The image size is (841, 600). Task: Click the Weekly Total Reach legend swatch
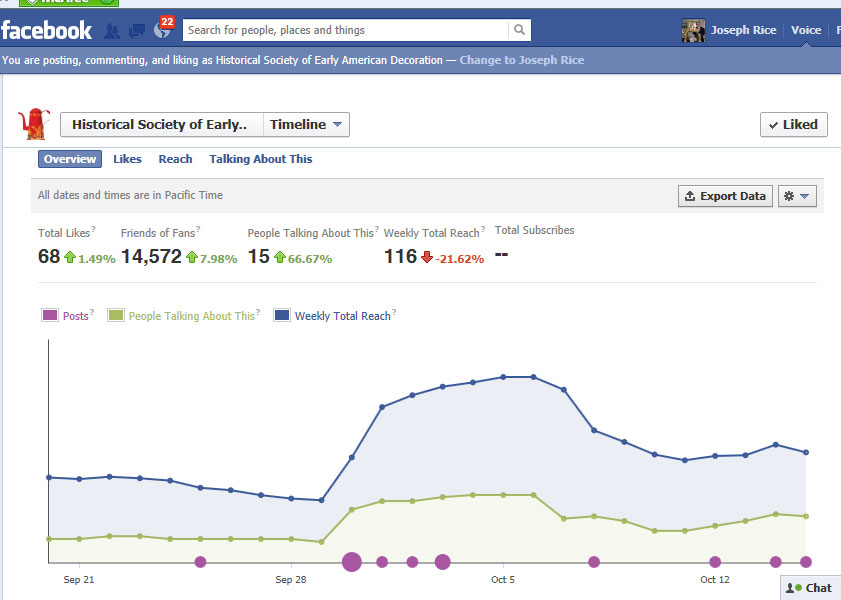(282, 316)
